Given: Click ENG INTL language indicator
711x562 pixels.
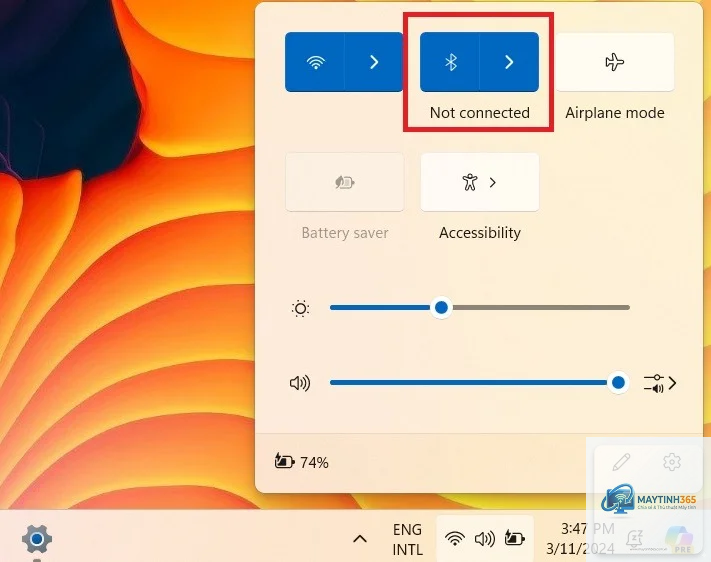Looking at the screenshot, I should tap(407, 539).
